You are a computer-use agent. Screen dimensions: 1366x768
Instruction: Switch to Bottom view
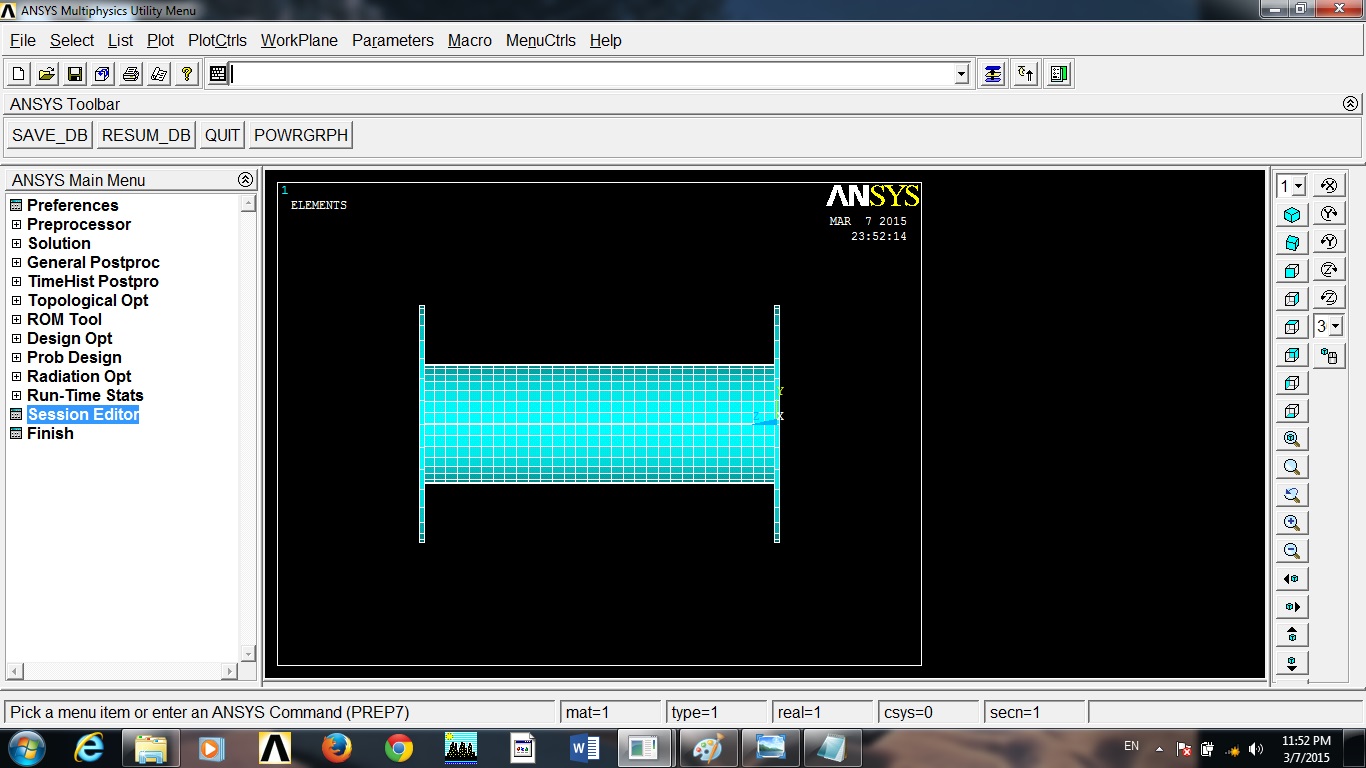pyautogui.click(x=1292, y=411)
